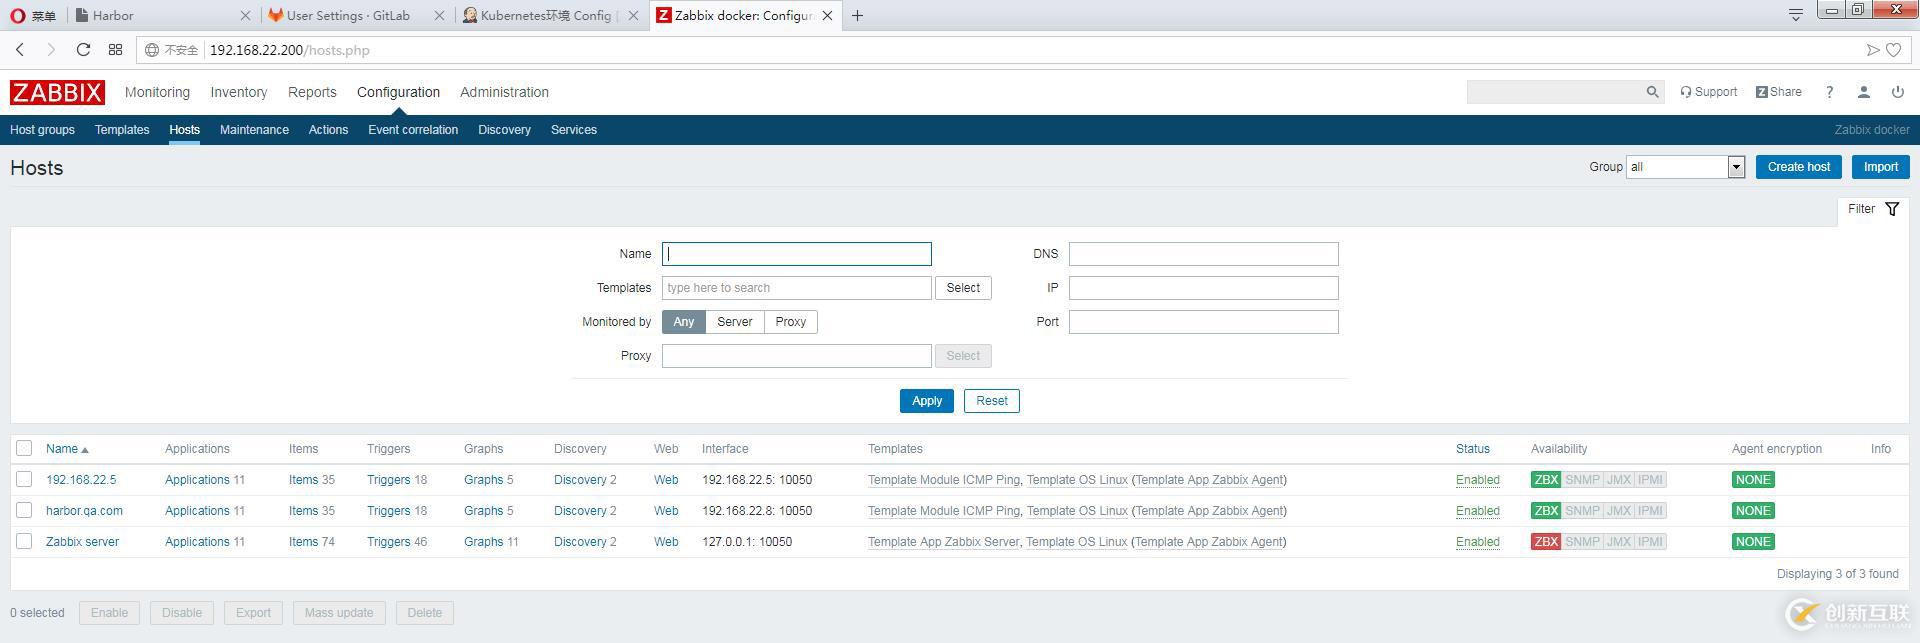Go forward with the browser forward arrow

pyautogui.click(x=51, y=50)
